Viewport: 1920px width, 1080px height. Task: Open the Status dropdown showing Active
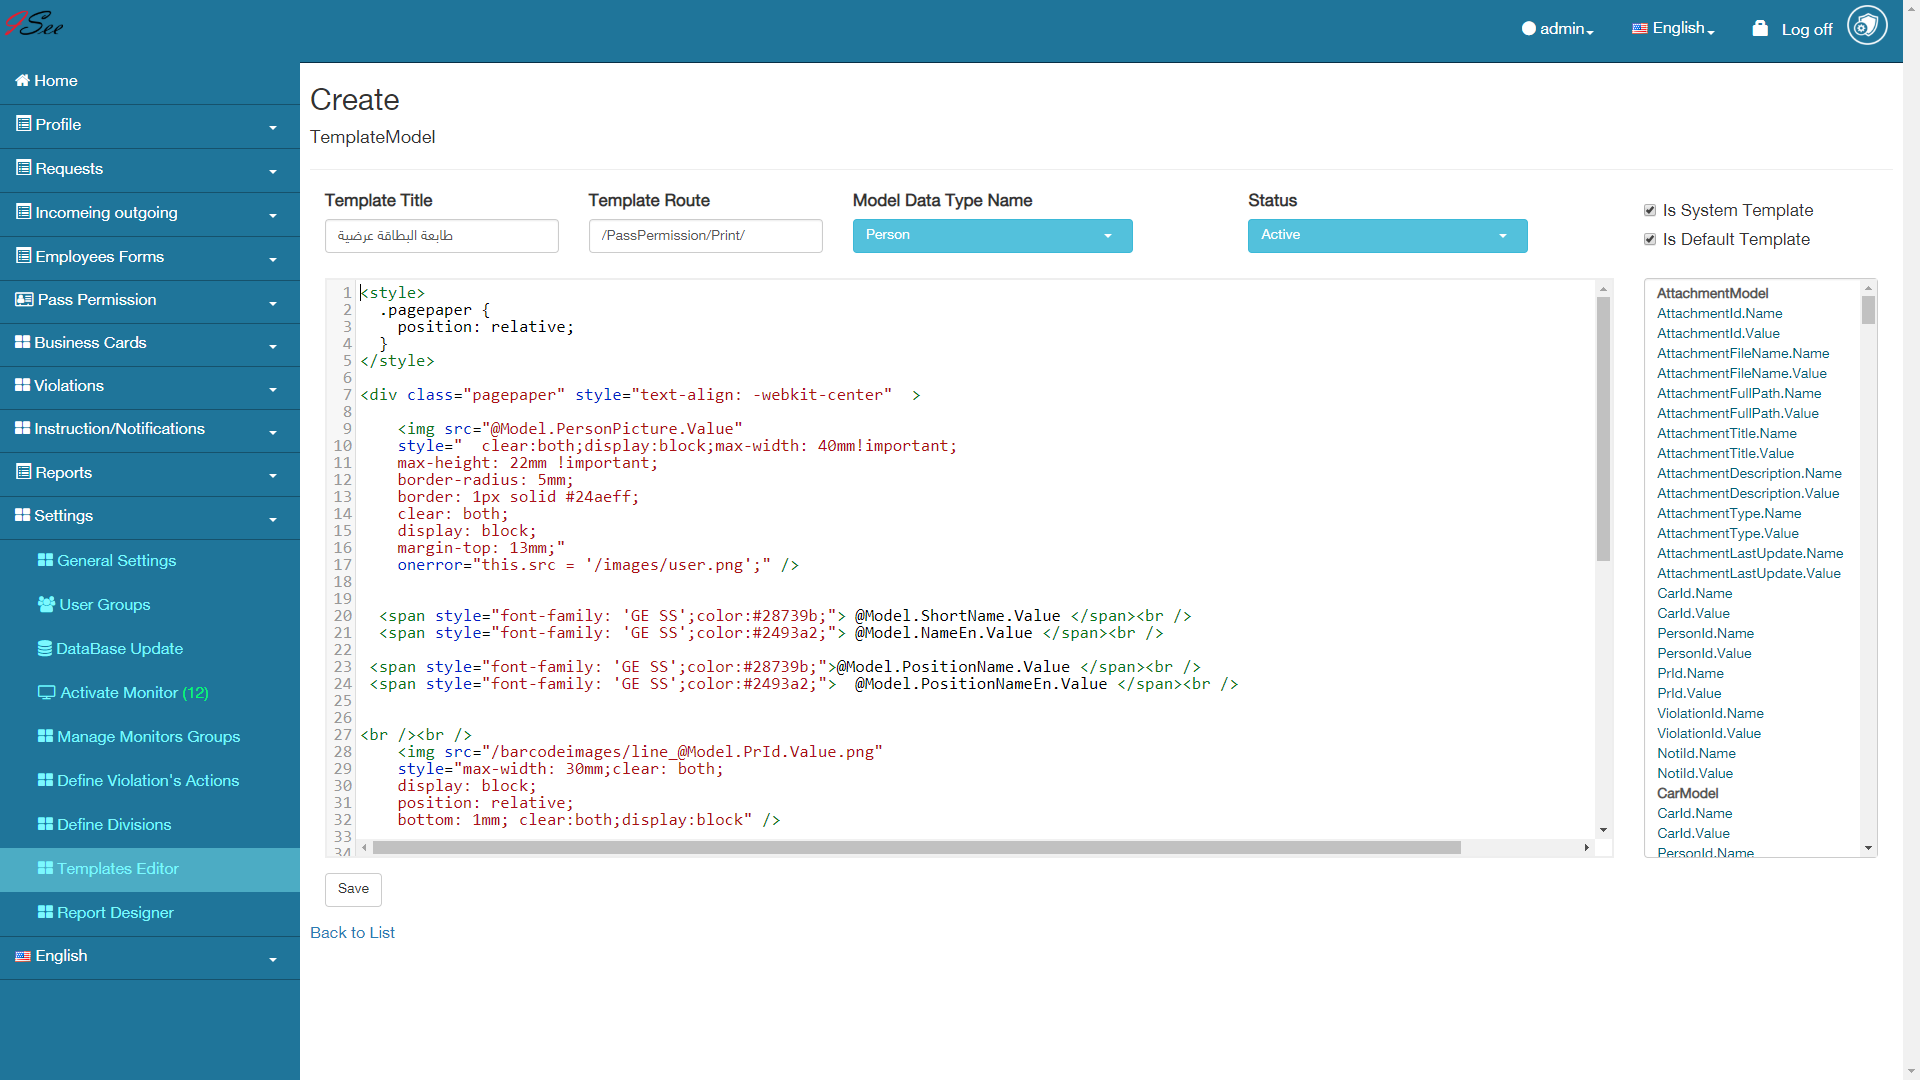click(x=1387, y=236)
